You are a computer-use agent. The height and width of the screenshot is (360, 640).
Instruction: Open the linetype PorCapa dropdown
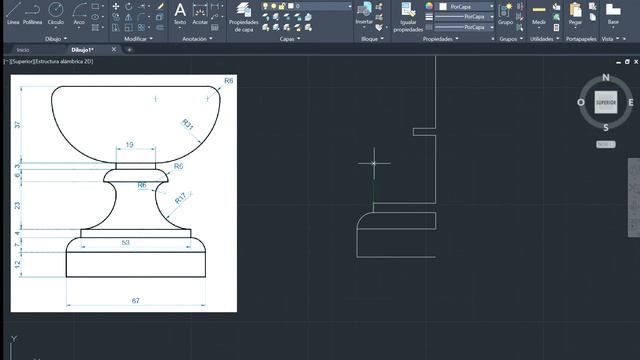click(464, 27)
